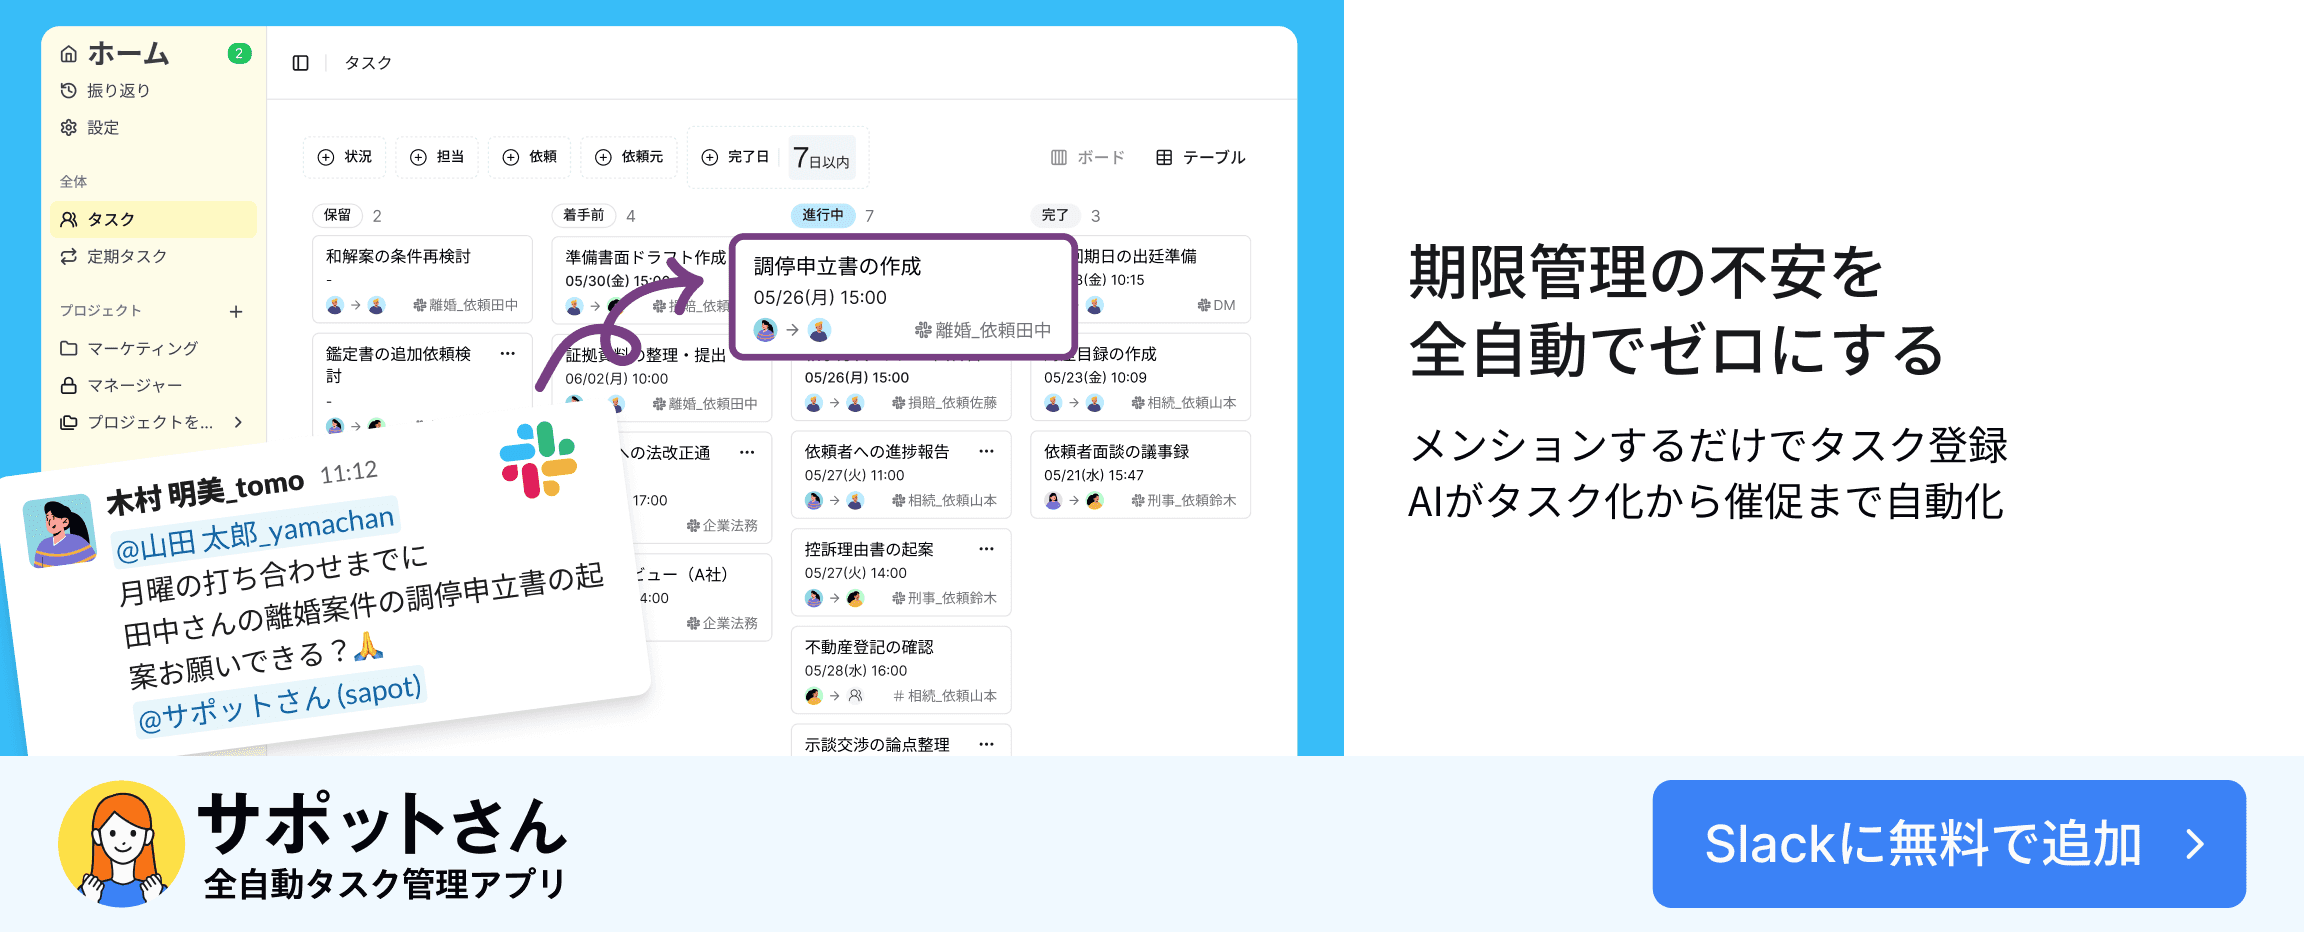
Task: Add 担当 assignee filter
Action: tap(437, 157)
